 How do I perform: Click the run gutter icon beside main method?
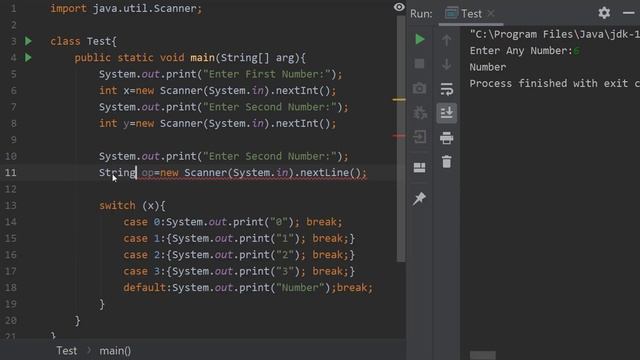[x=28, y=58]
